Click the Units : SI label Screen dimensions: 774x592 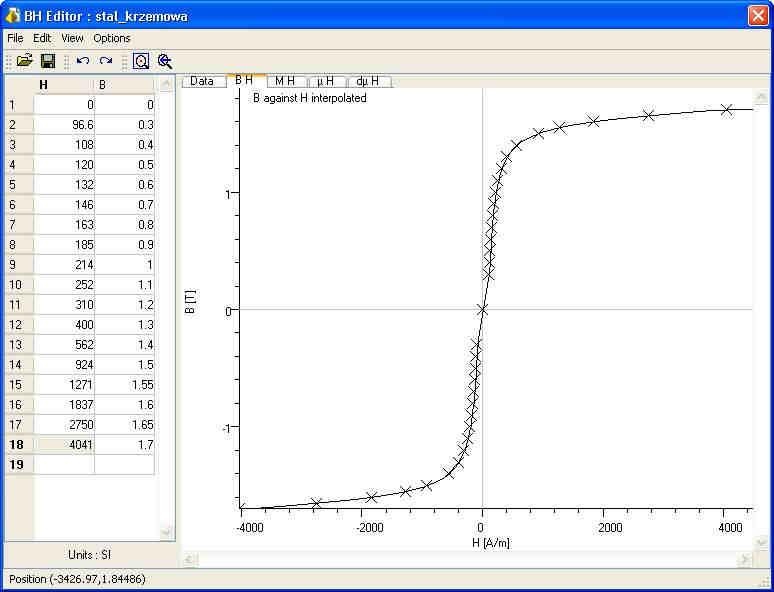(x=89, y=554)
